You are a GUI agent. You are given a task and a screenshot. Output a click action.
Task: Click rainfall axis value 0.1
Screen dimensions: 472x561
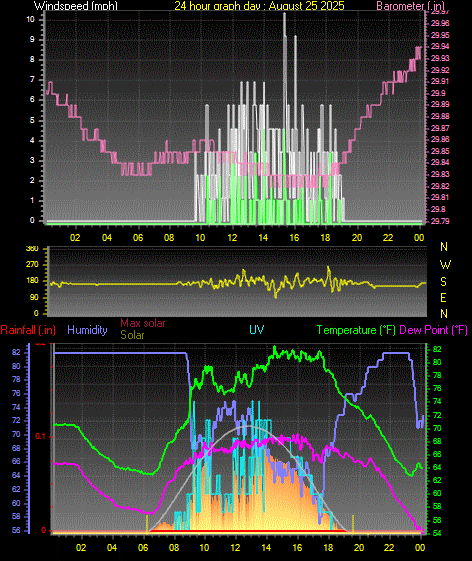40,436
